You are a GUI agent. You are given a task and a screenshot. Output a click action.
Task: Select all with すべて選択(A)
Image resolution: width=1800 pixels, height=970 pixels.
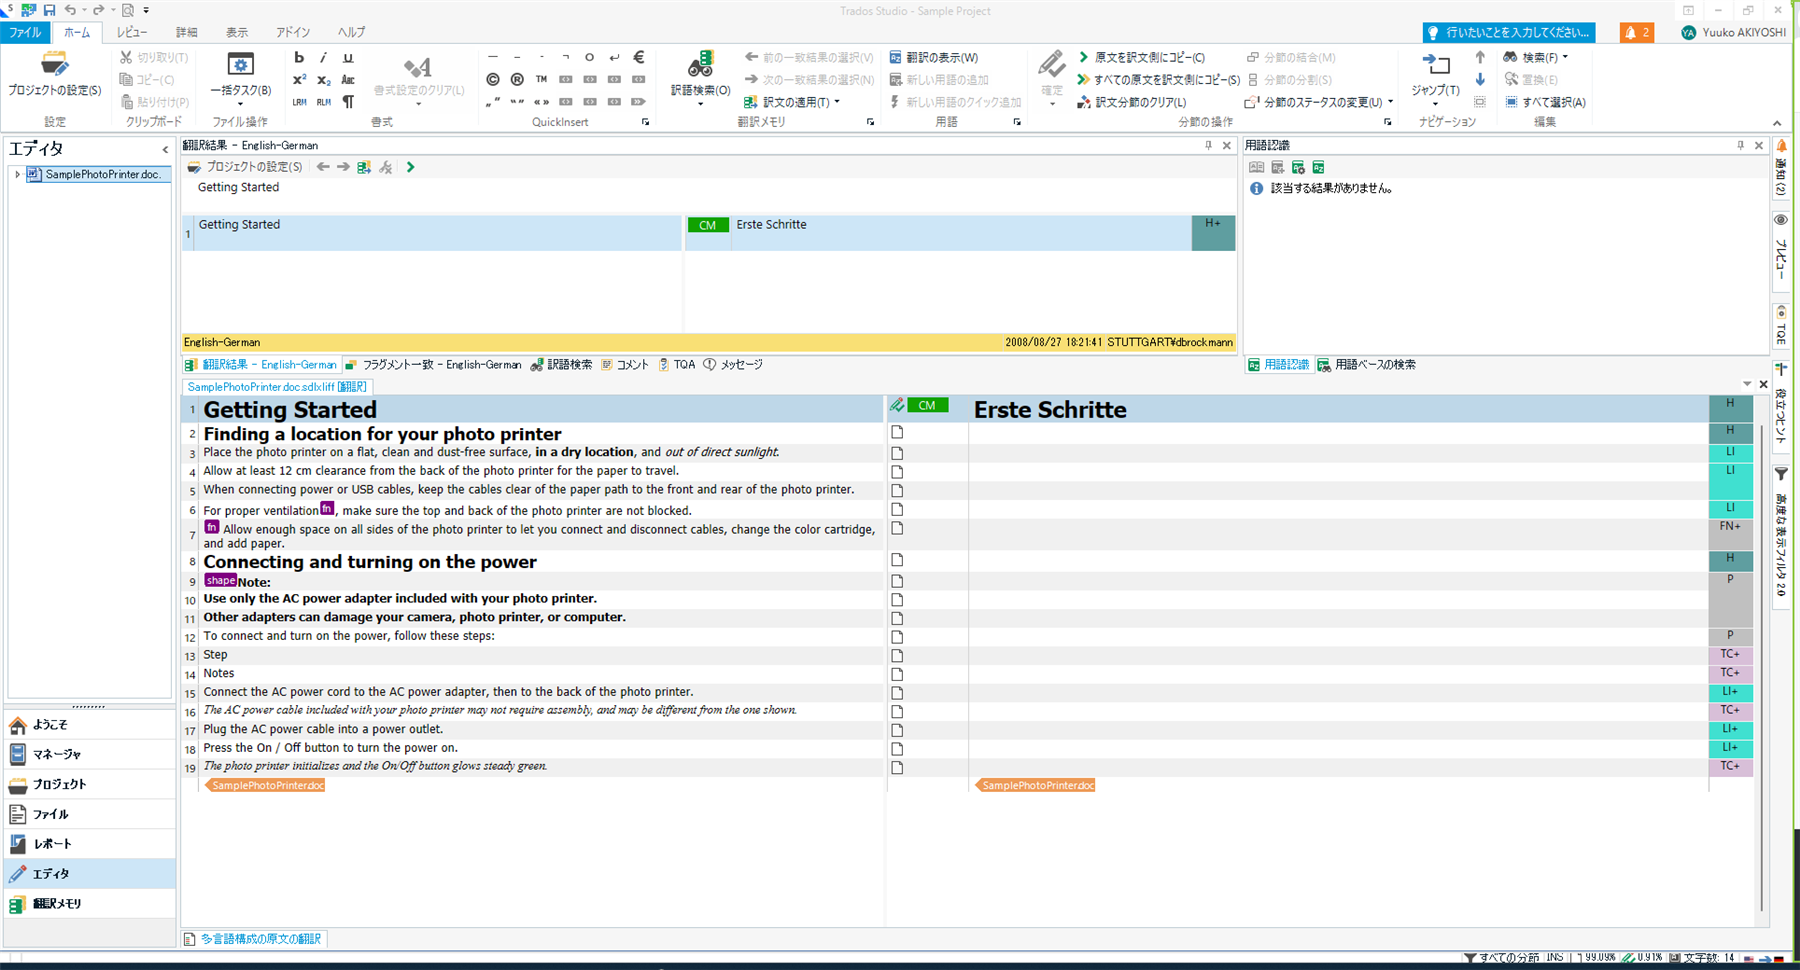tap(1545, 102)
